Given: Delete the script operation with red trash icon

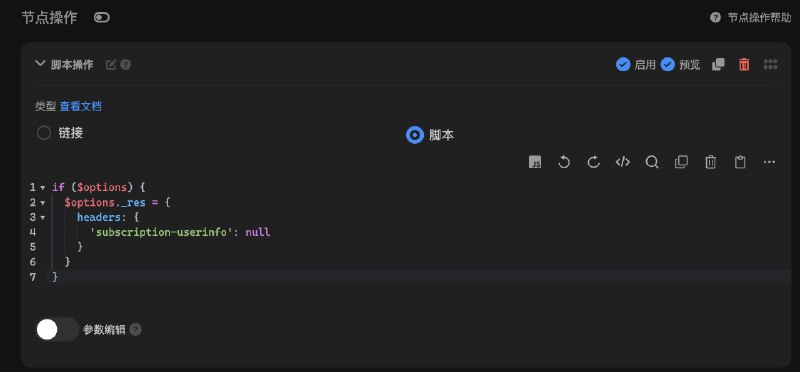Looking at the screenshot, I should 744,64.
